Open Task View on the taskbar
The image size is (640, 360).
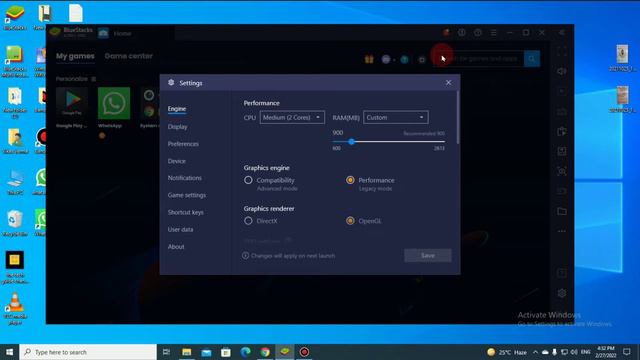[167, 352]
